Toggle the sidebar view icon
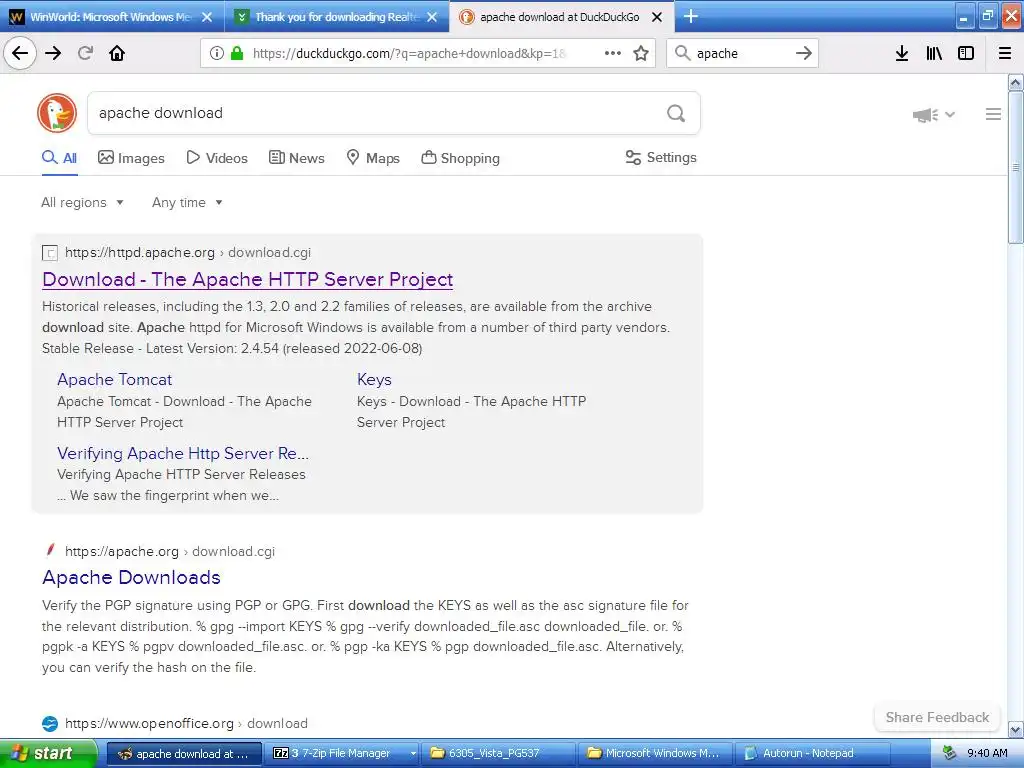The image size is (1024, 768). click(966, 53)
